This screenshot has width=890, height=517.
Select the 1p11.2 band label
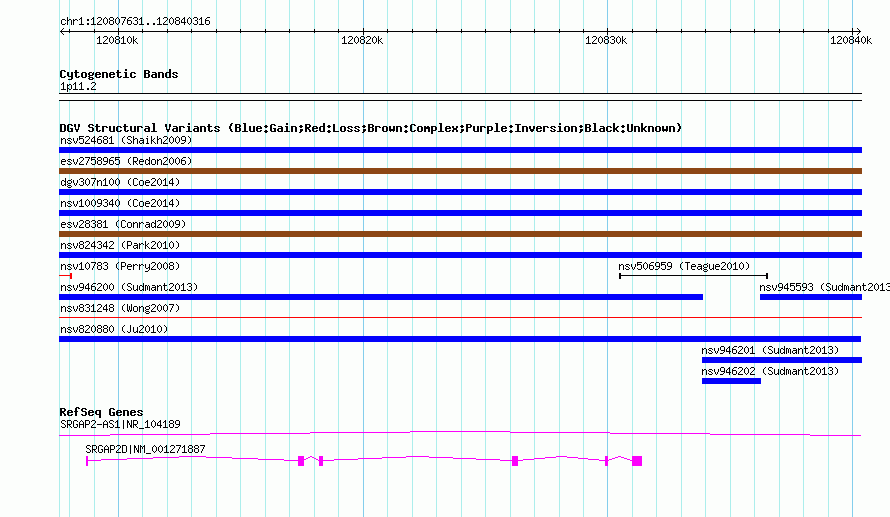coord(78,86)
